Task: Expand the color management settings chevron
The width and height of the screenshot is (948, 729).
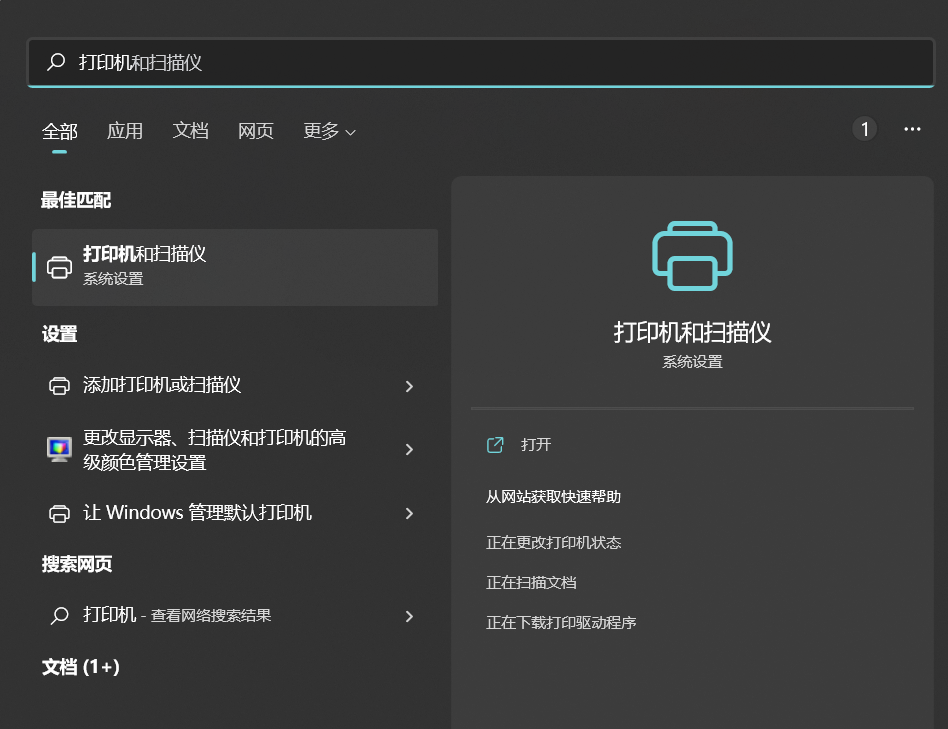Action: coord(409,450)
